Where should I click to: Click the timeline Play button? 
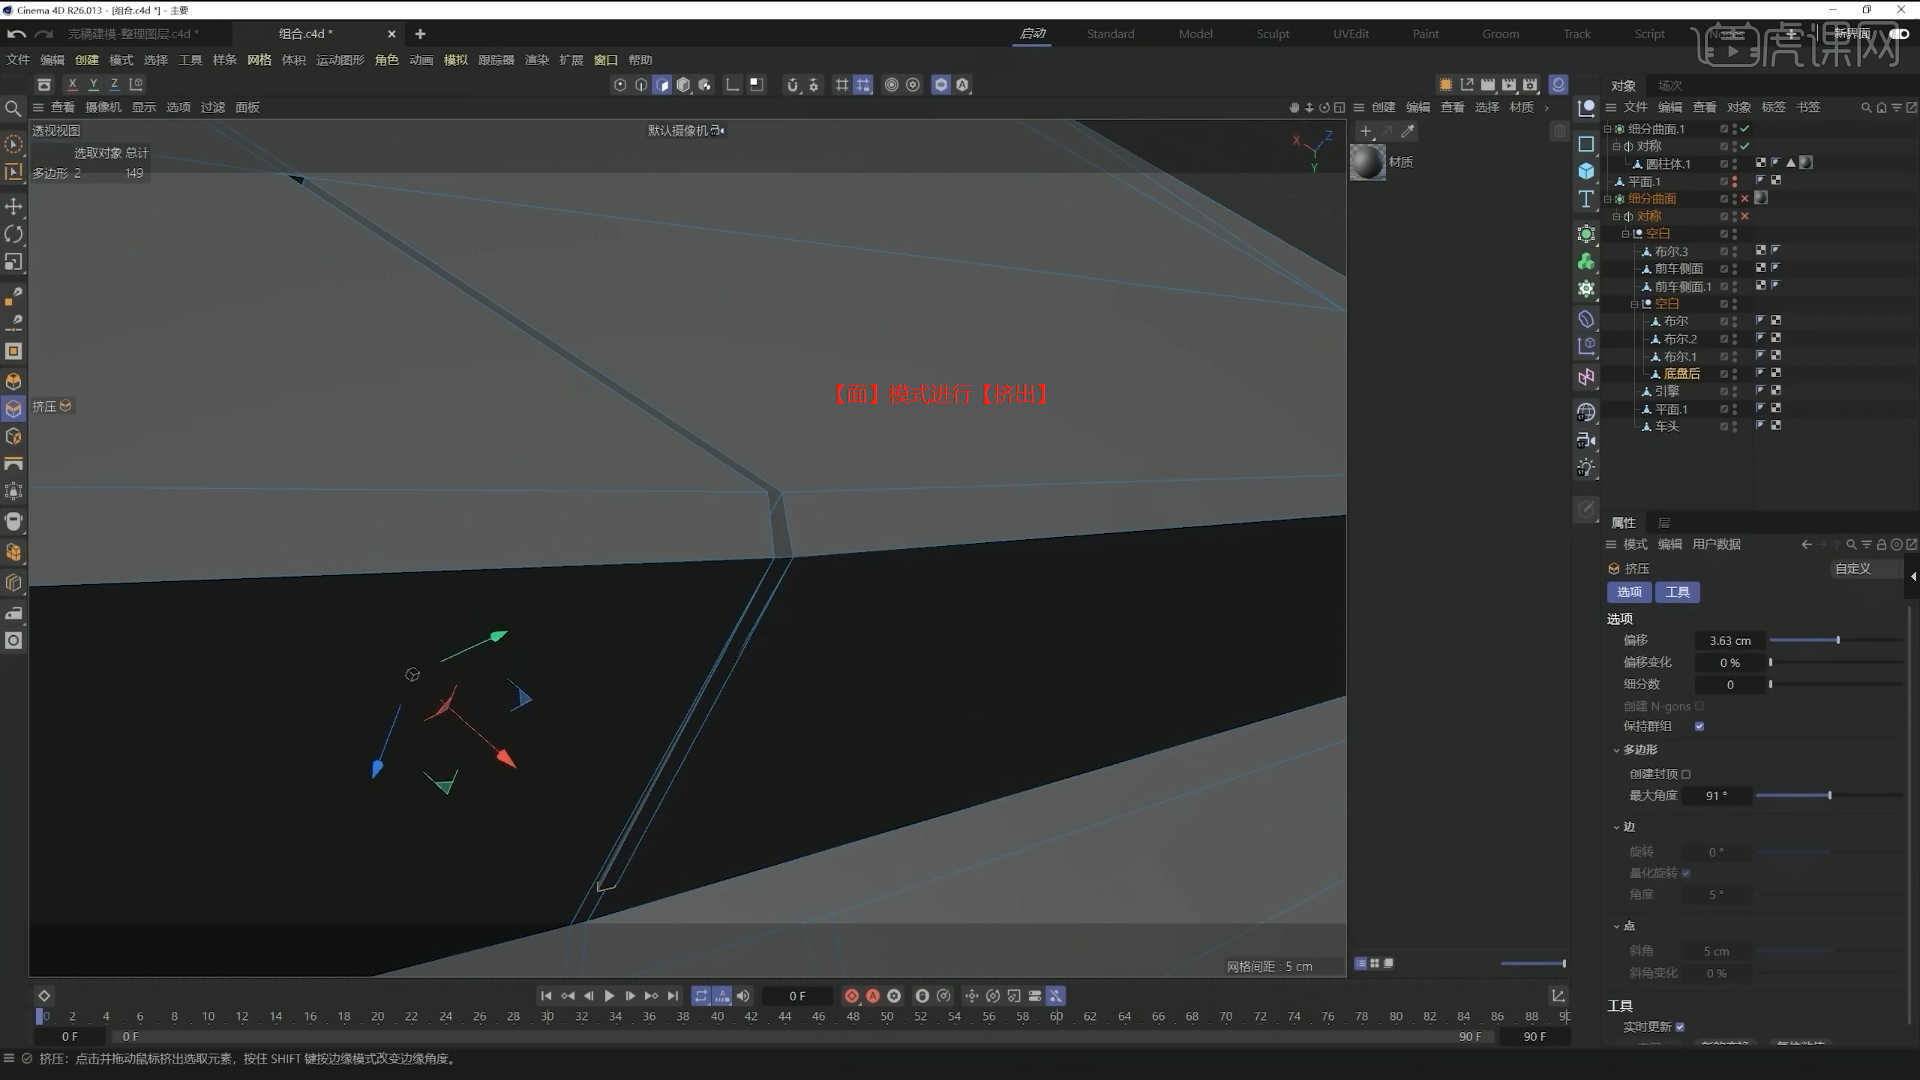(x=609, y=996)
